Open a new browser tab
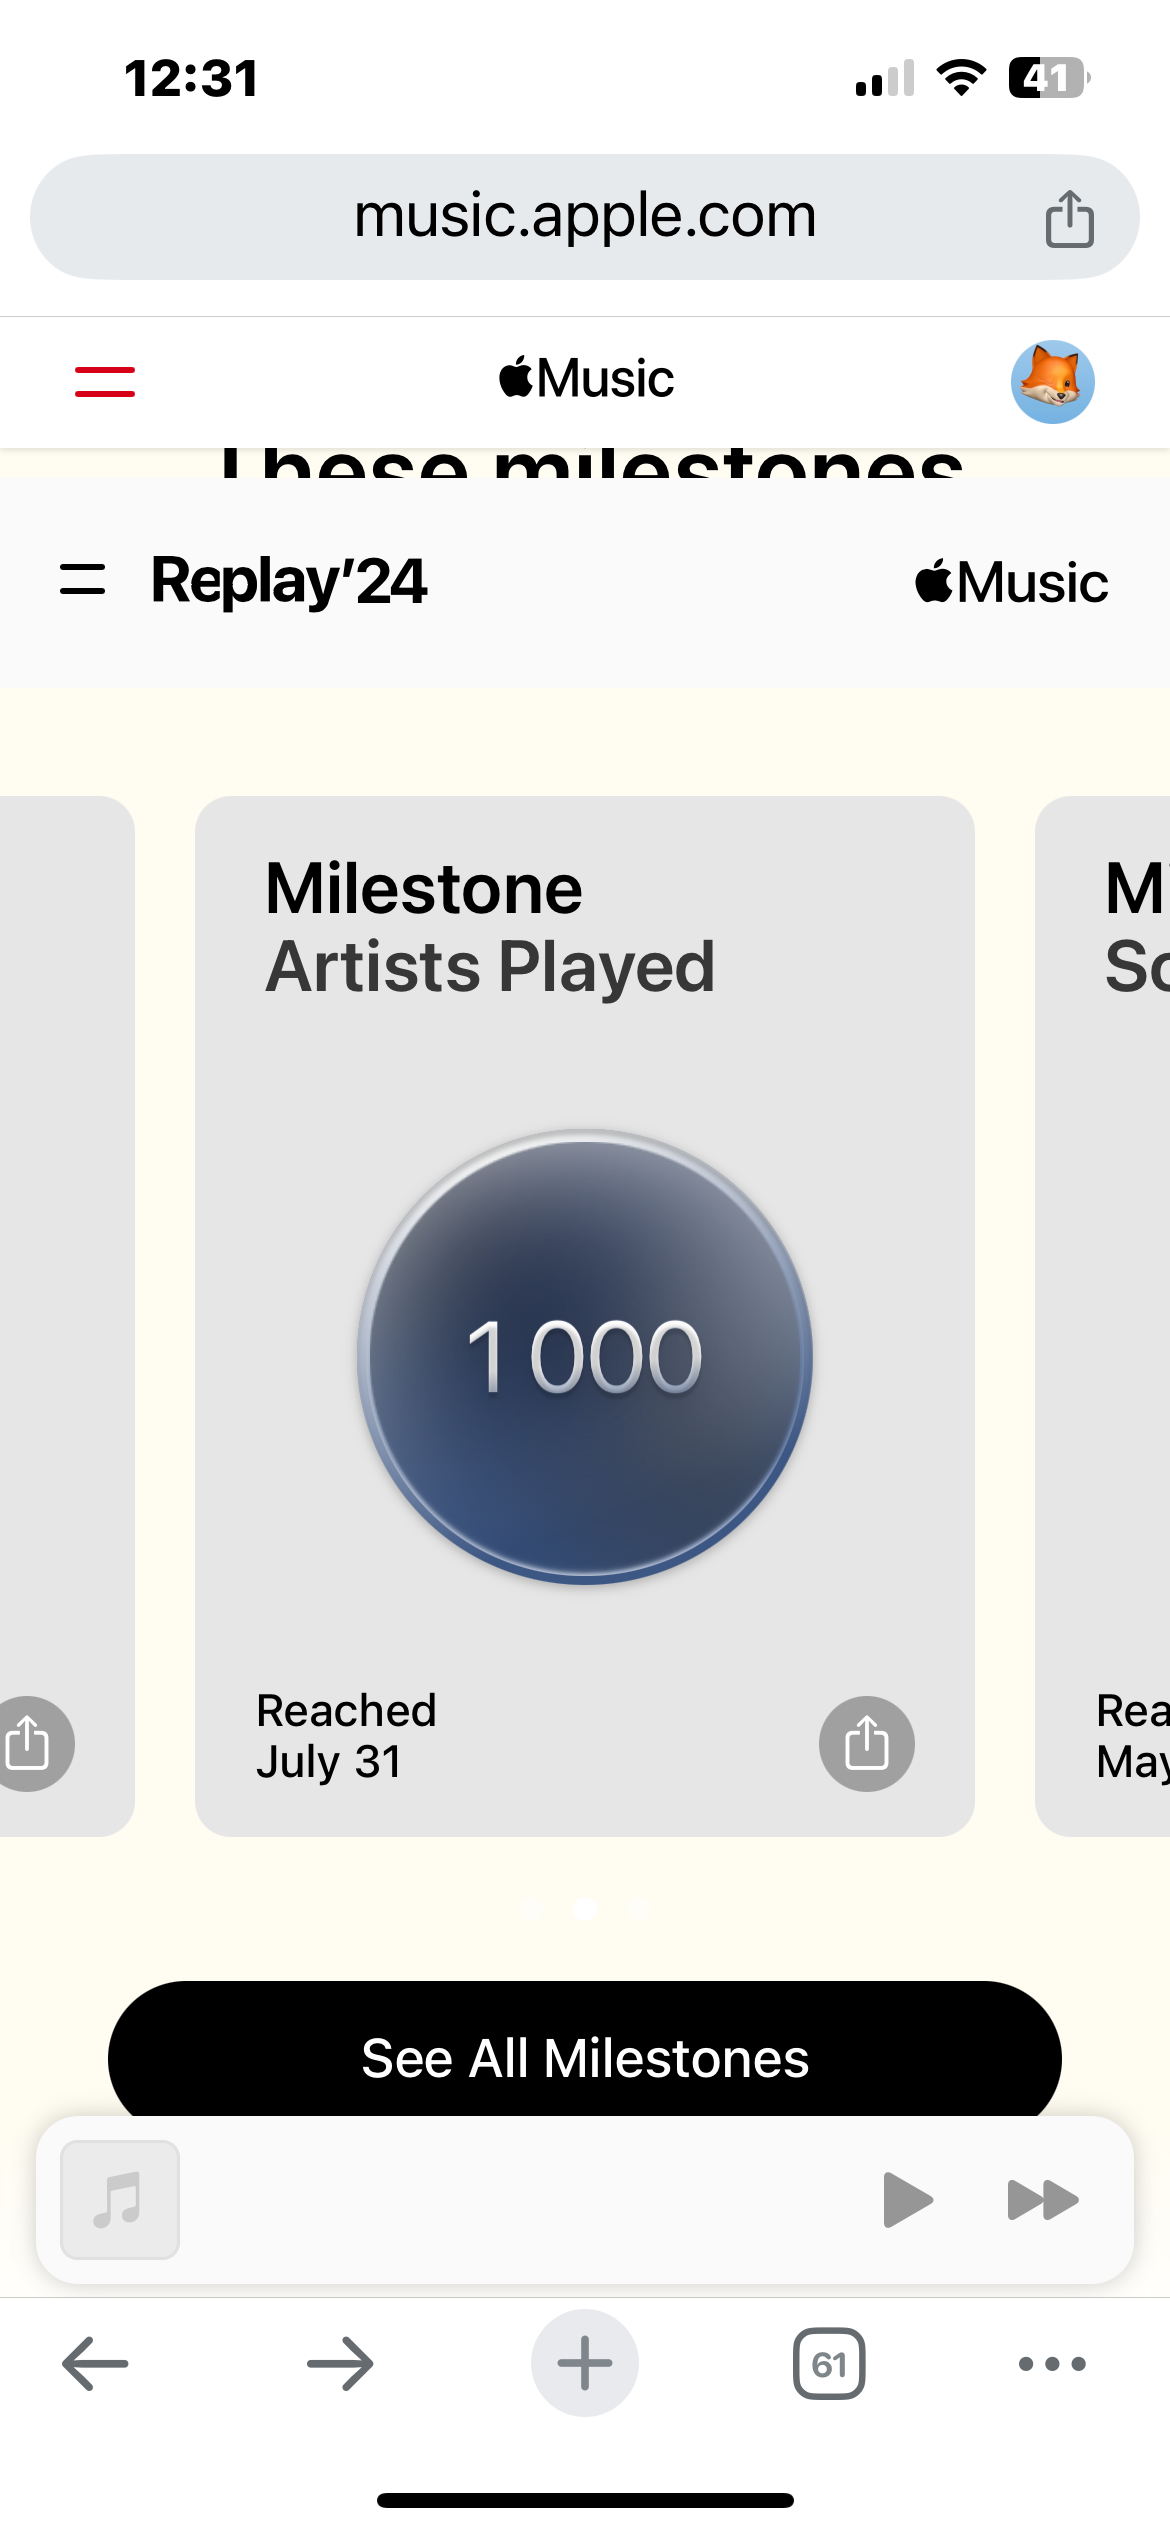Screen dimensions: 1170x2532 click(585, 2364)
